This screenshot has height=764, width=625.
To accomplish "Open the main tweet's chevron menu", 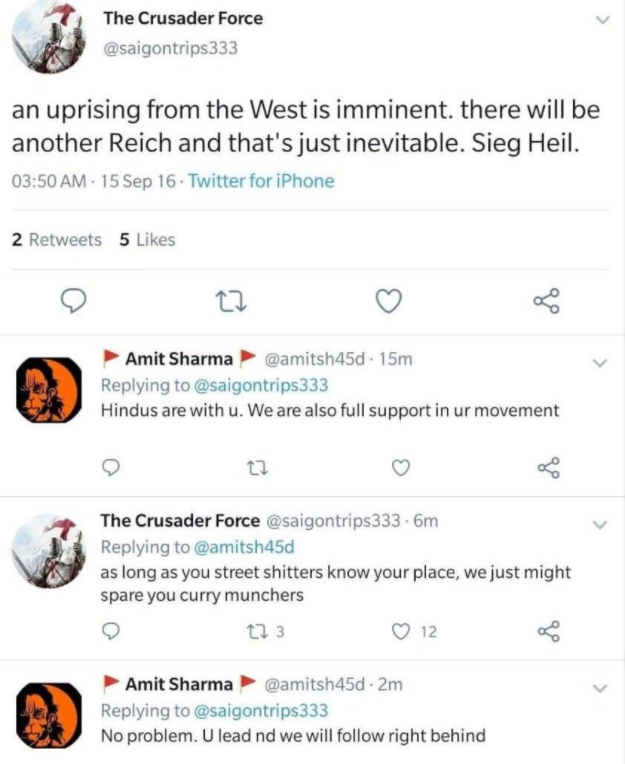I will pos(601,20).
